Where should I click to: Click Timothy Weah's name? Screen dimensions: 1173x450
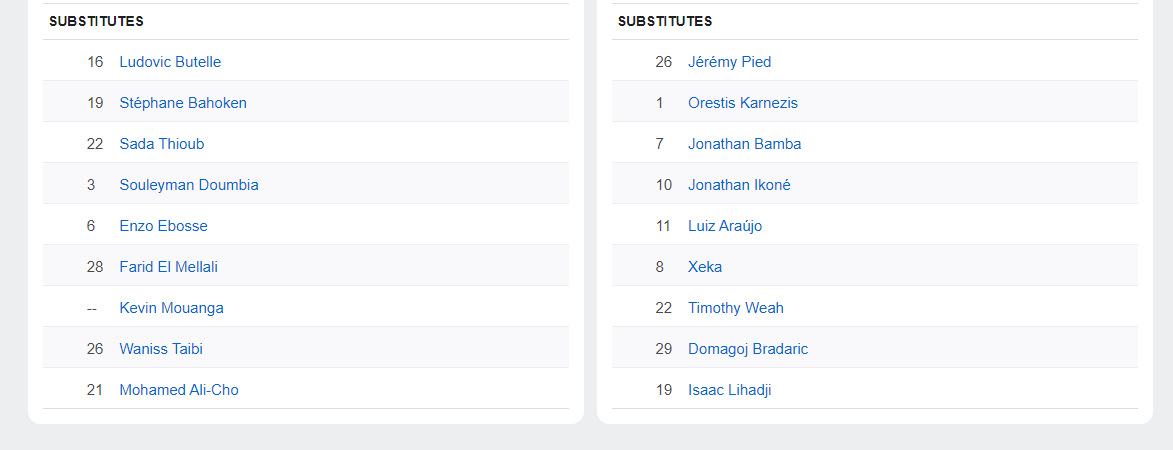[735, 308]
